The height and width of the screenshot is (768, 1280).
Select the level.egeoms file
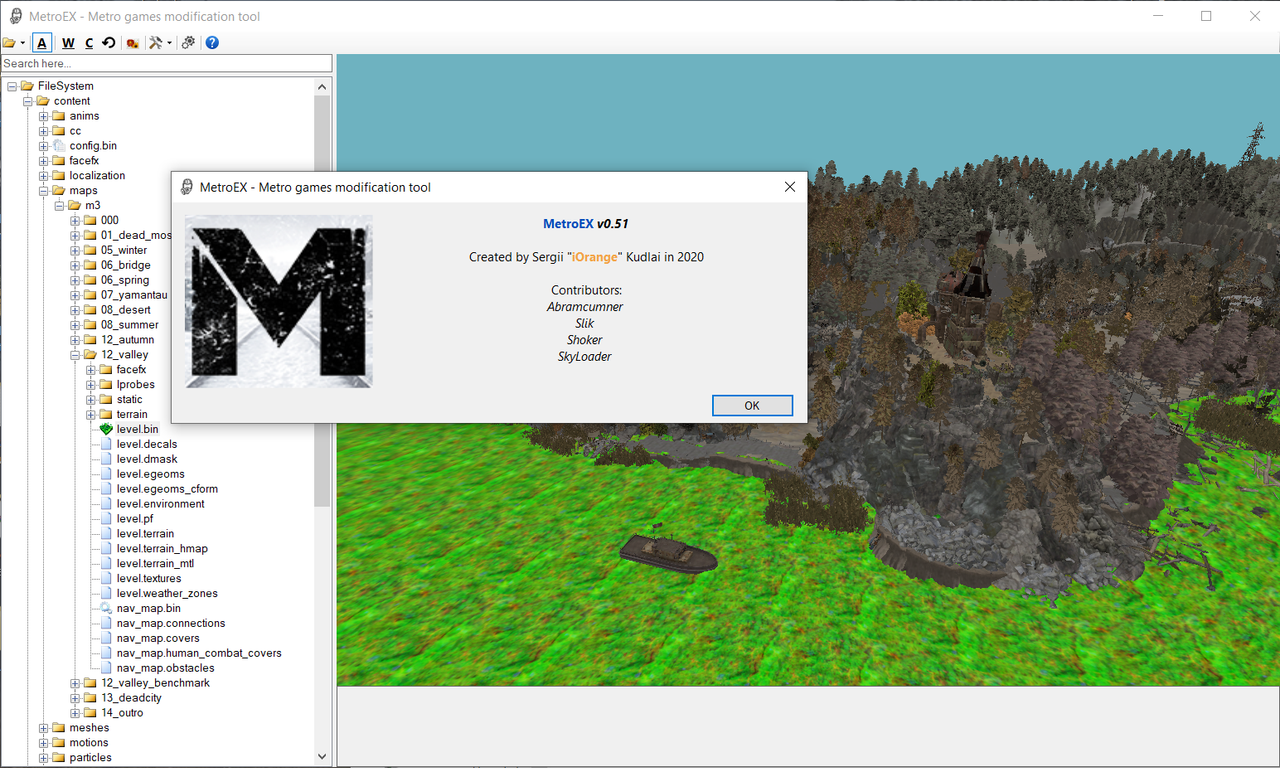tap(150, 474)
